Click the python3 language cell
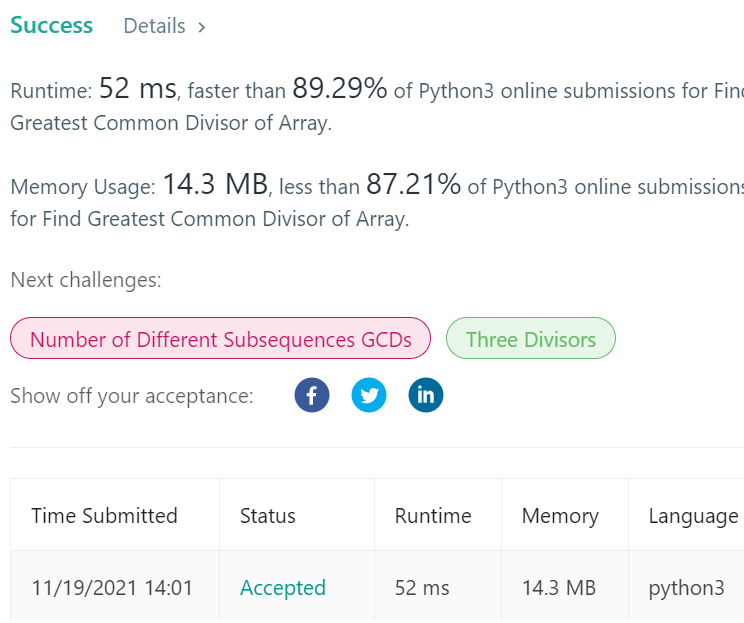The width and height of the screenshot is (744, 623). [x=686, y=587]
